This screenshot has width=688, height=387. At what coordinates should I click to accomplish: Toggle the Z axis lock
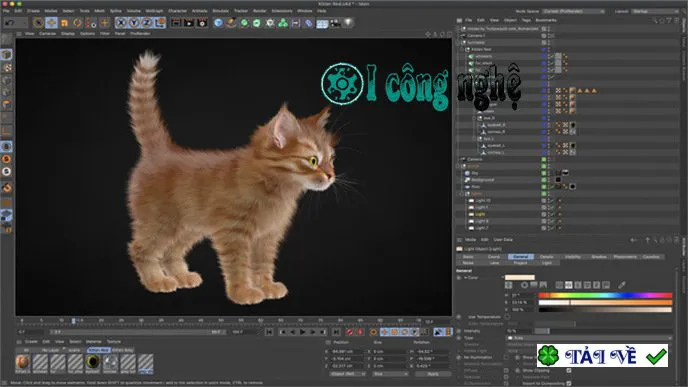pyautogui.click(x=147, y=22)
